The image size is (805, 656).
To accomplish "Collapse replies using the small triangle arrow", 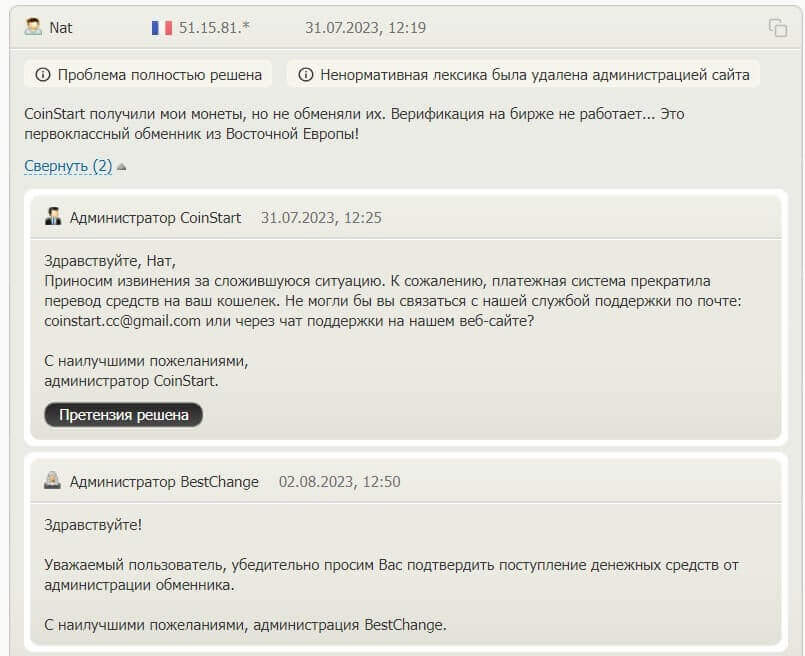I will (x=122, y=167).
